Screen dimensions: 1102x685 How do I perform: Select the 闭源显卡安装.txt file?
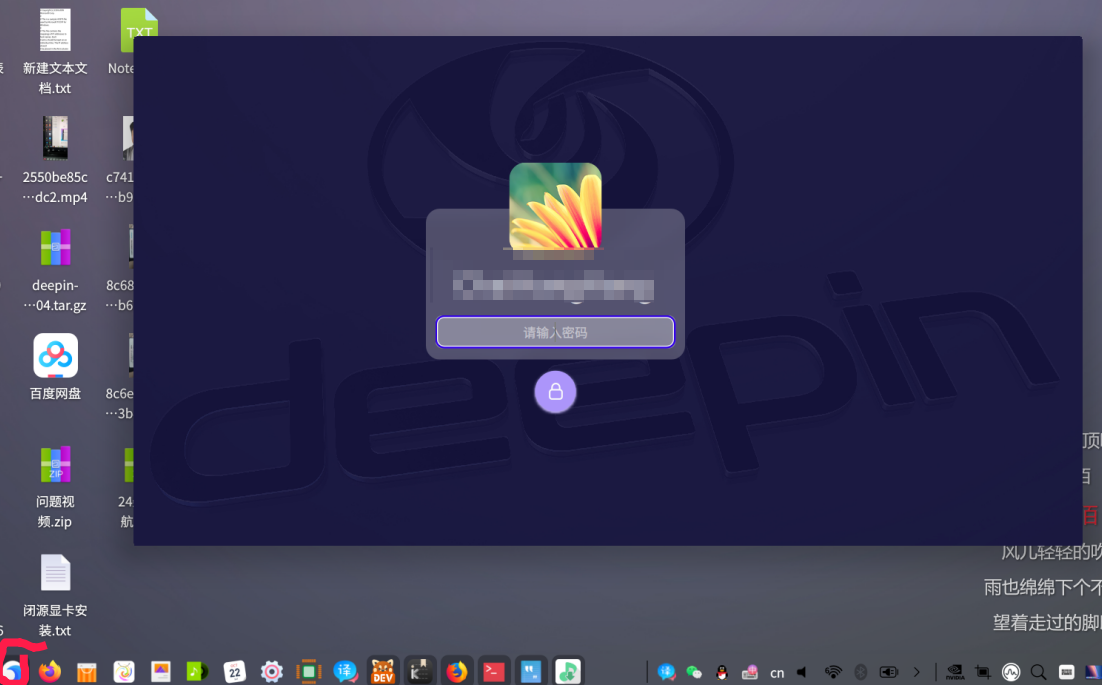point(55,595)
